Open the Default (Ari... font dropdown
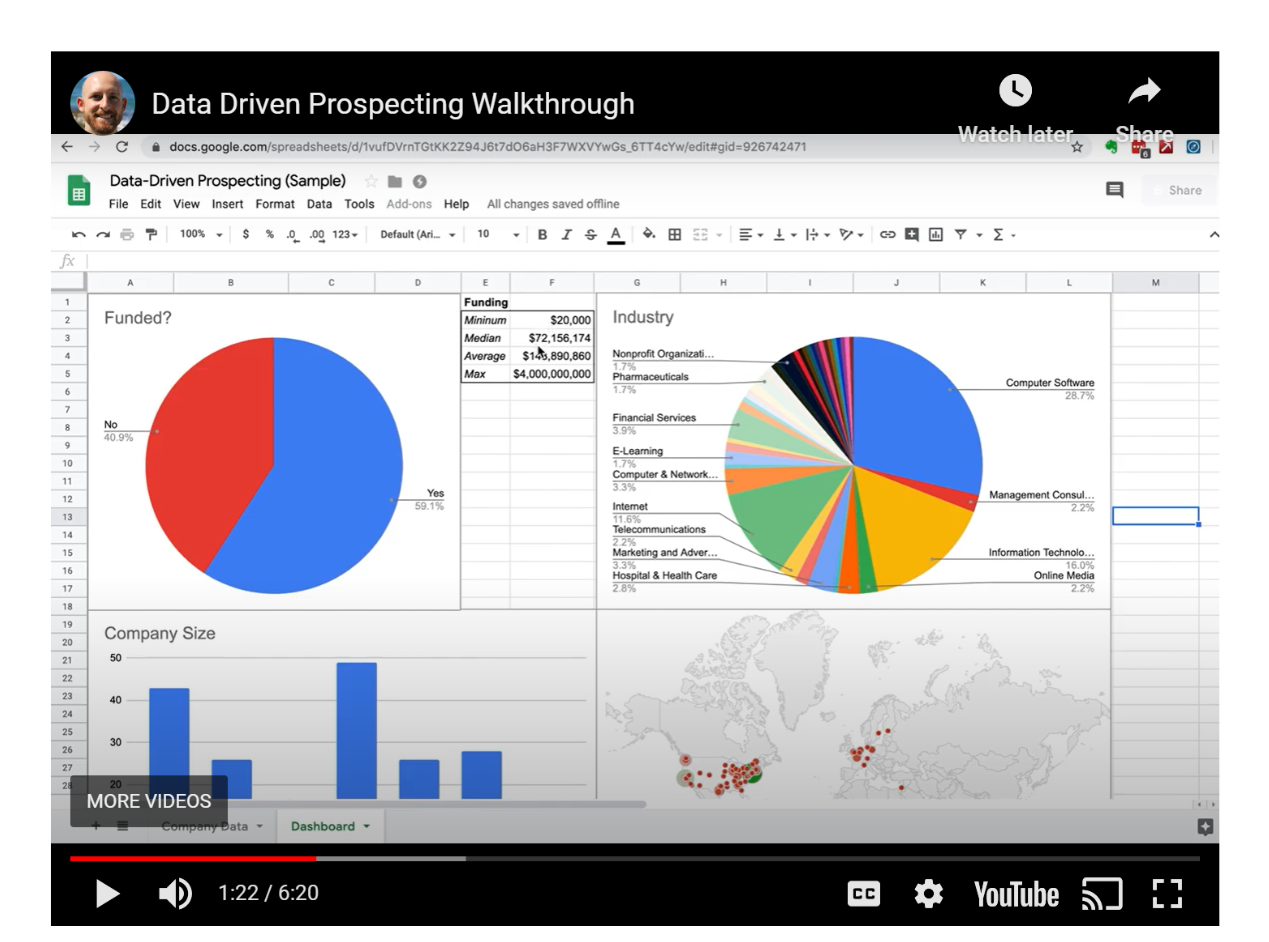This screenshot has width=1269, height=942. click(418, 235)
